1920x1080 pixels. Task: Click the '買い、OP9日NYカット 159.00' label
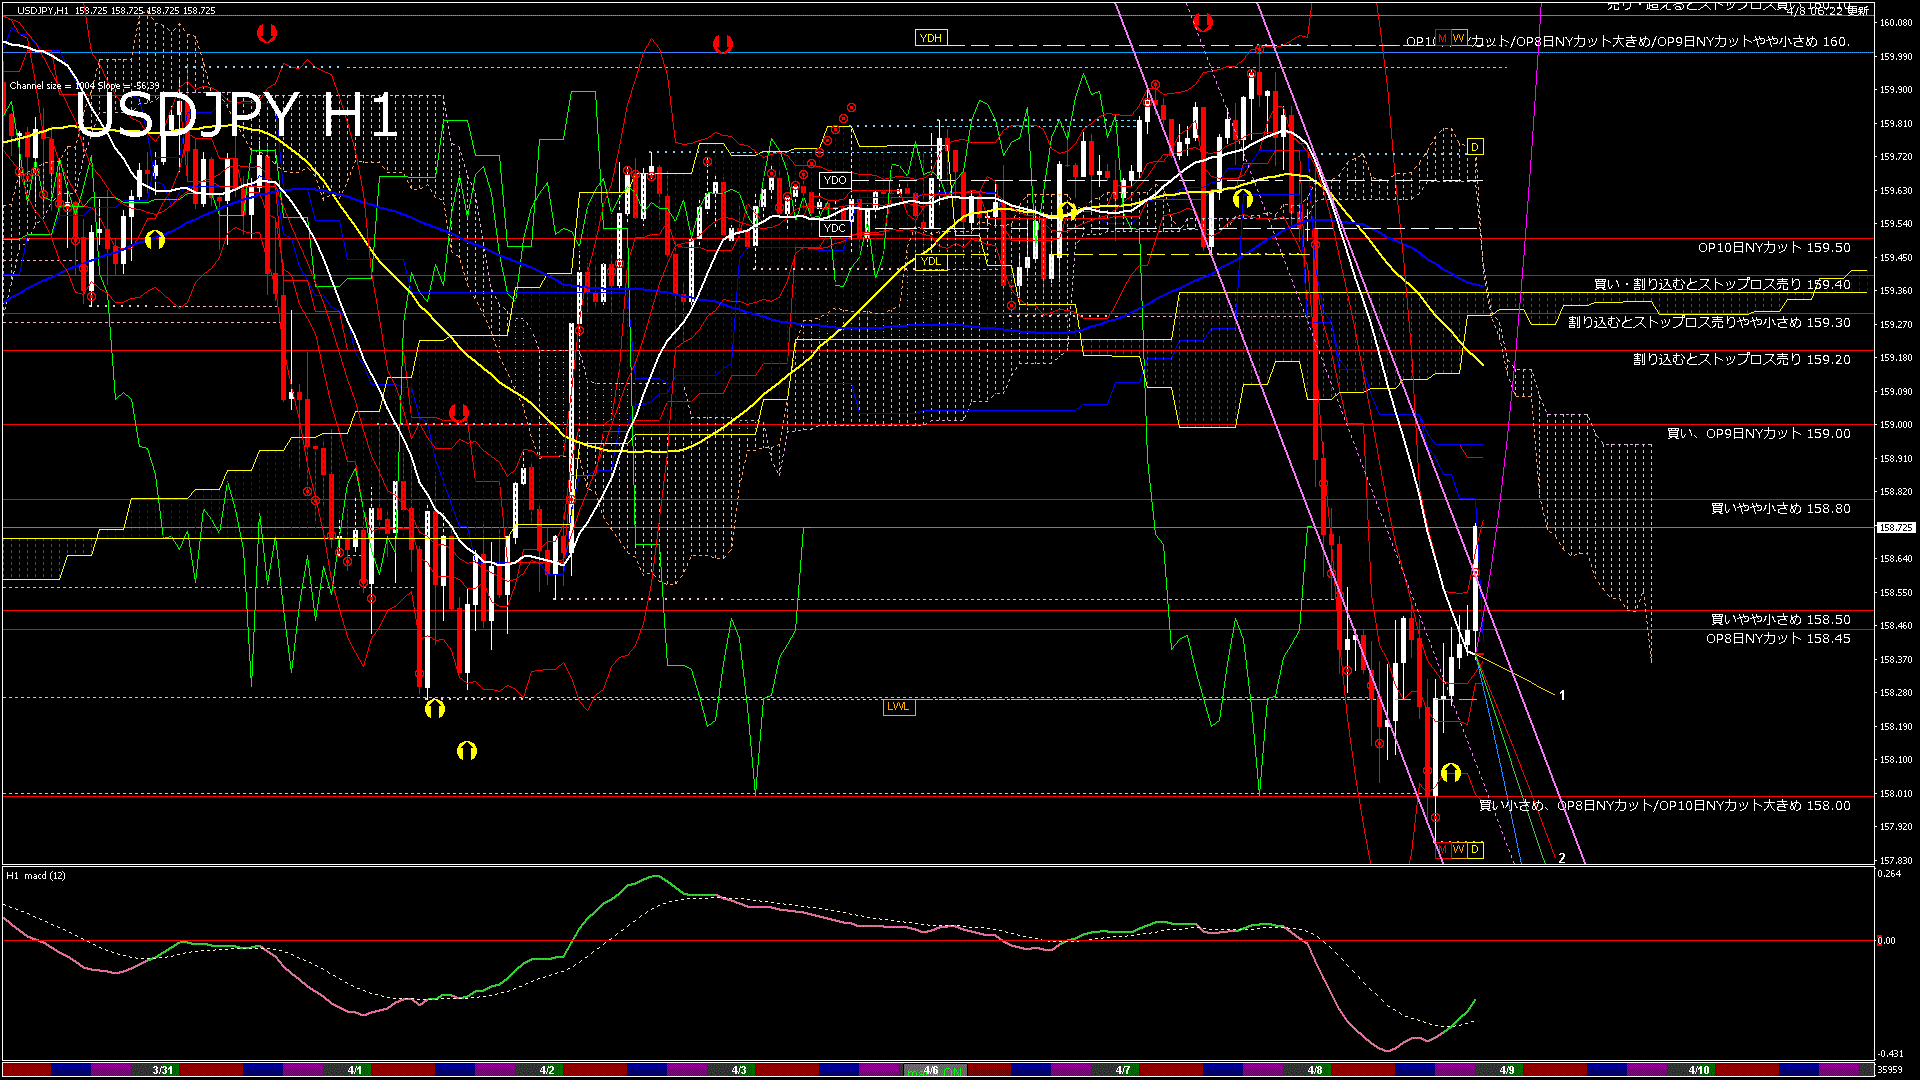click(x=1758, y=434)
